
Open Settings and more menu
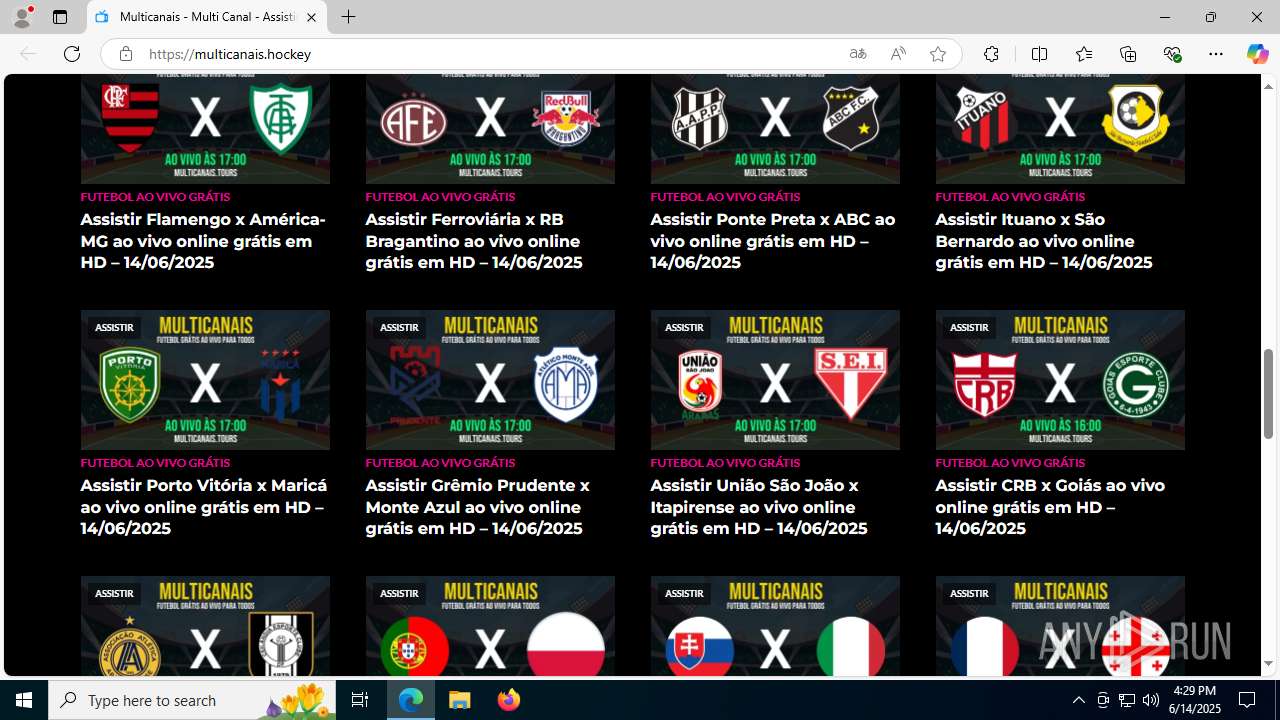(x=1216, y=54)
